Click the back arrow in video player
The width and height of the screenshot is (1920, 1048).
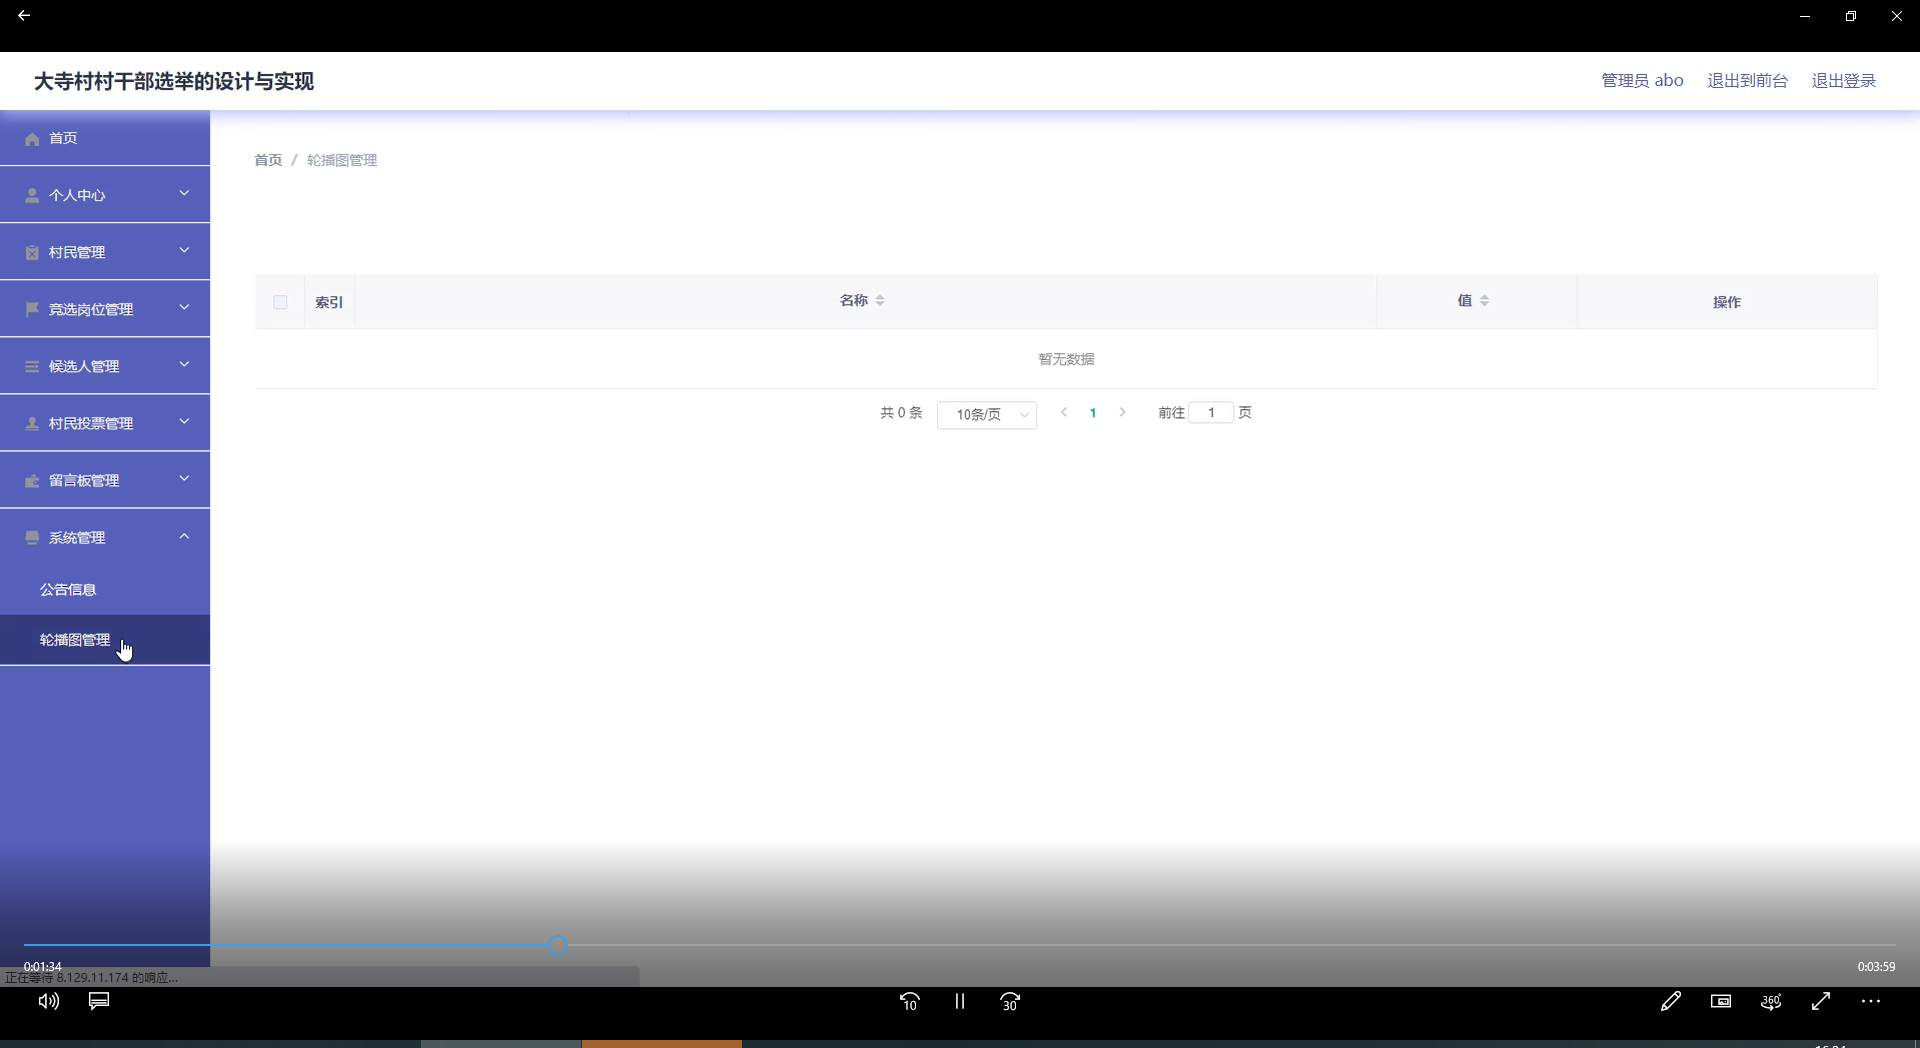[24, 16]
